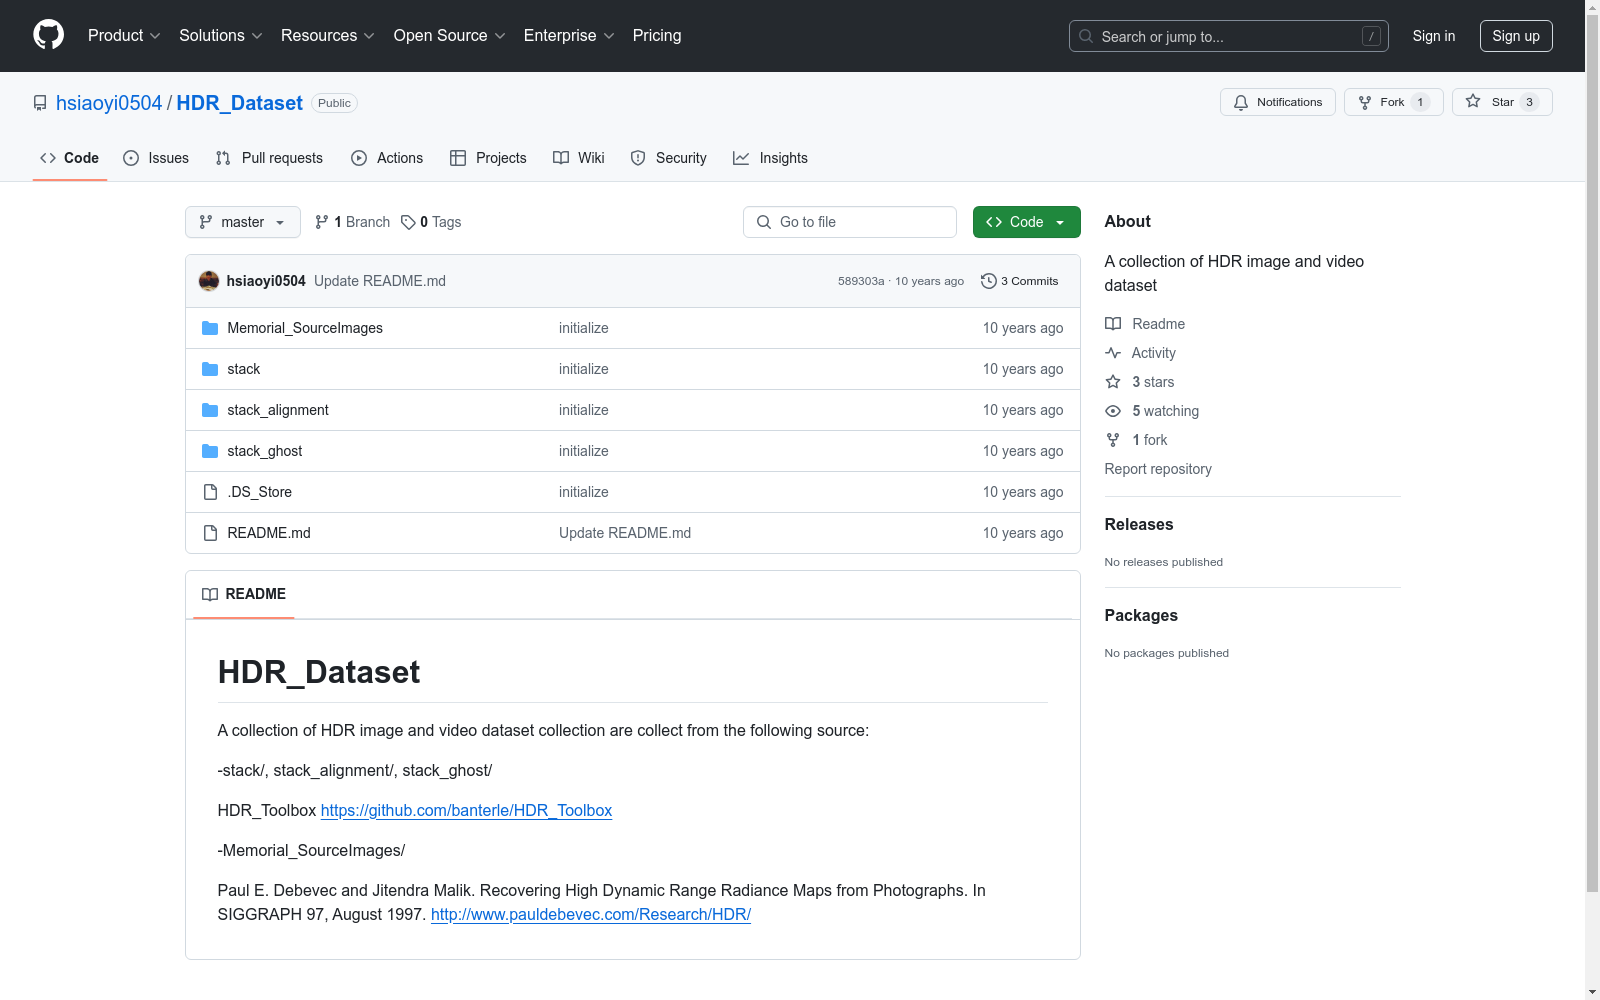The width and height of the screenshot is (1600, 1000).
Task: Click the hsiaoyi0504 avatar image
Action: click(209, 281)
